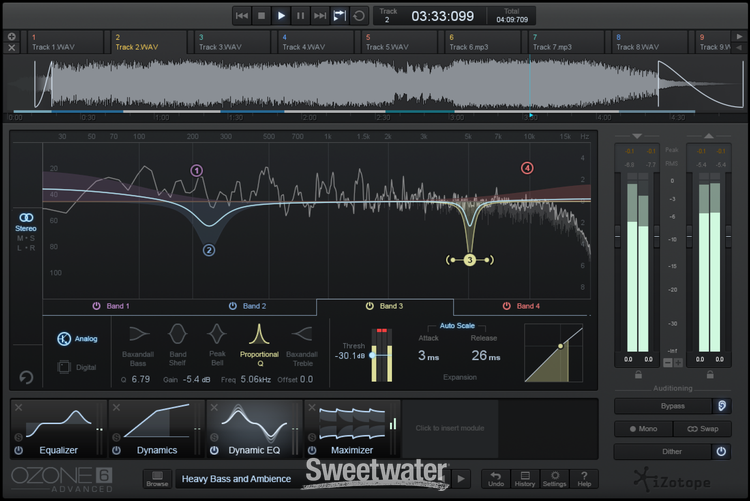
Task: Click the Freq value 5.06kHz
Action: pos(255,379)
